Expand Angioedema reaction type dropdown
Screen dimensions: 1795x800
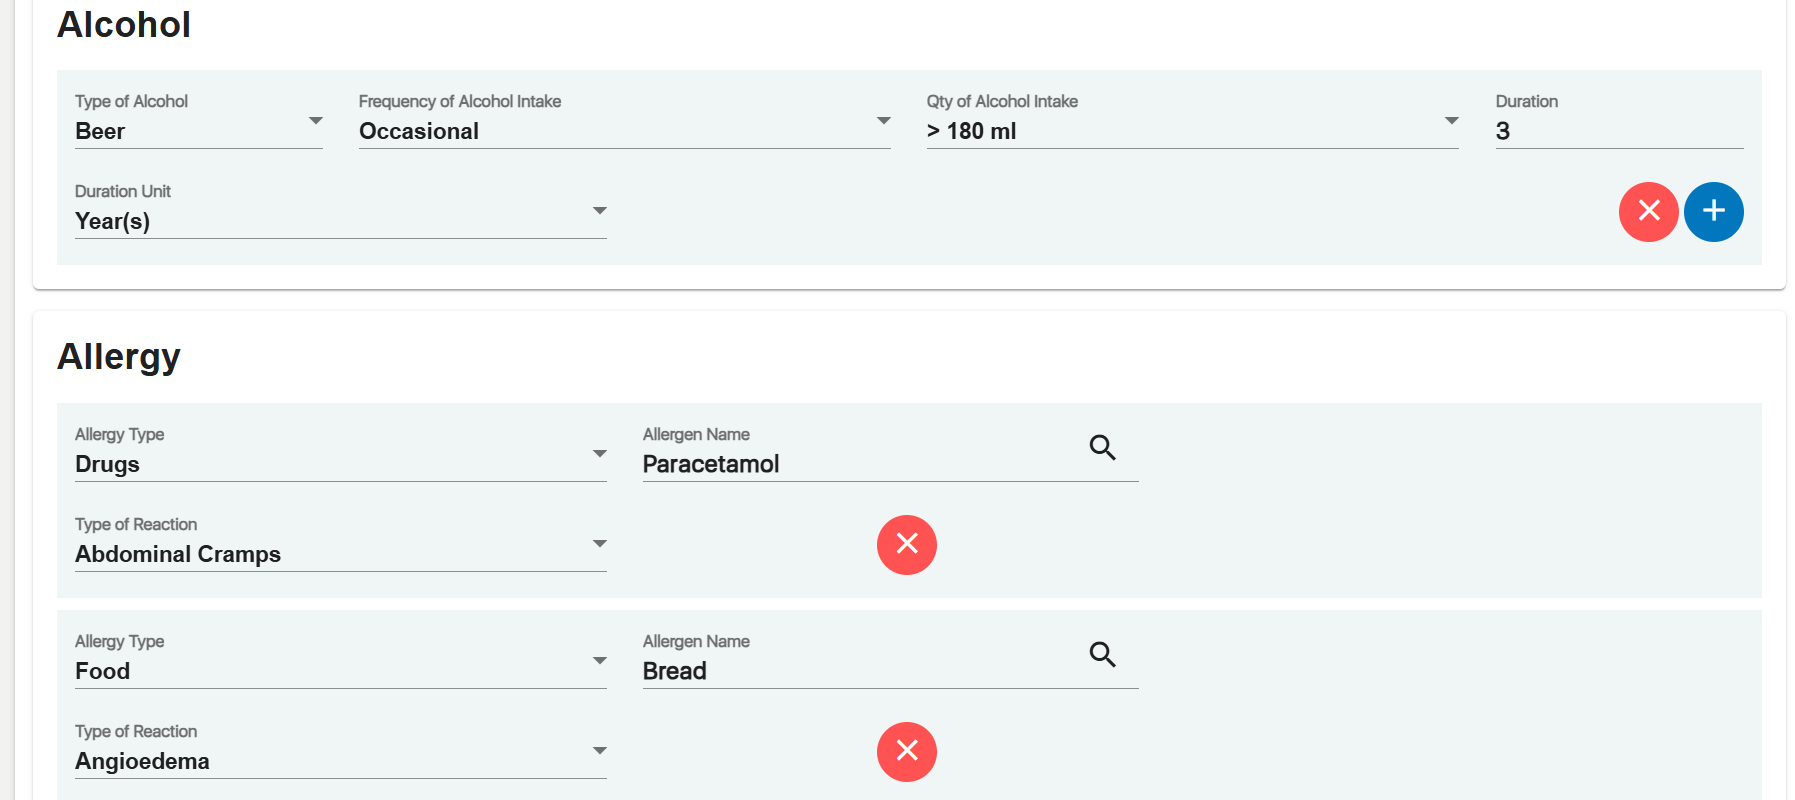[x=599, y=751]
